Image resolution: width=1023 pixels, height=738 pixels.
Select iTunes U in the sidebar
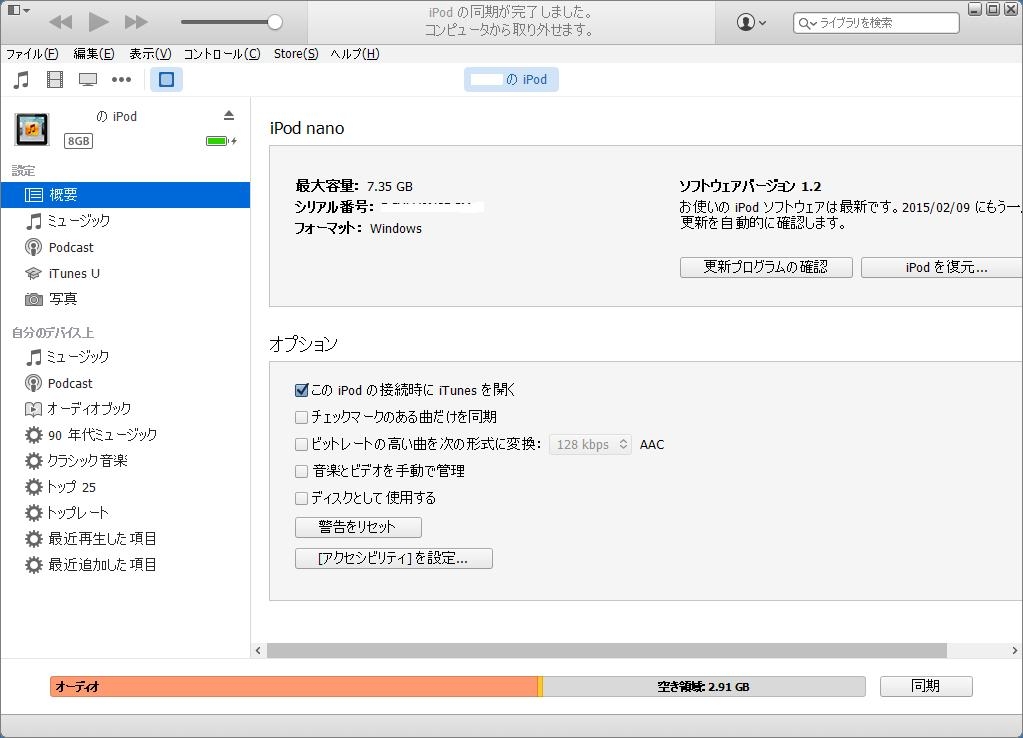coord(125,273)
